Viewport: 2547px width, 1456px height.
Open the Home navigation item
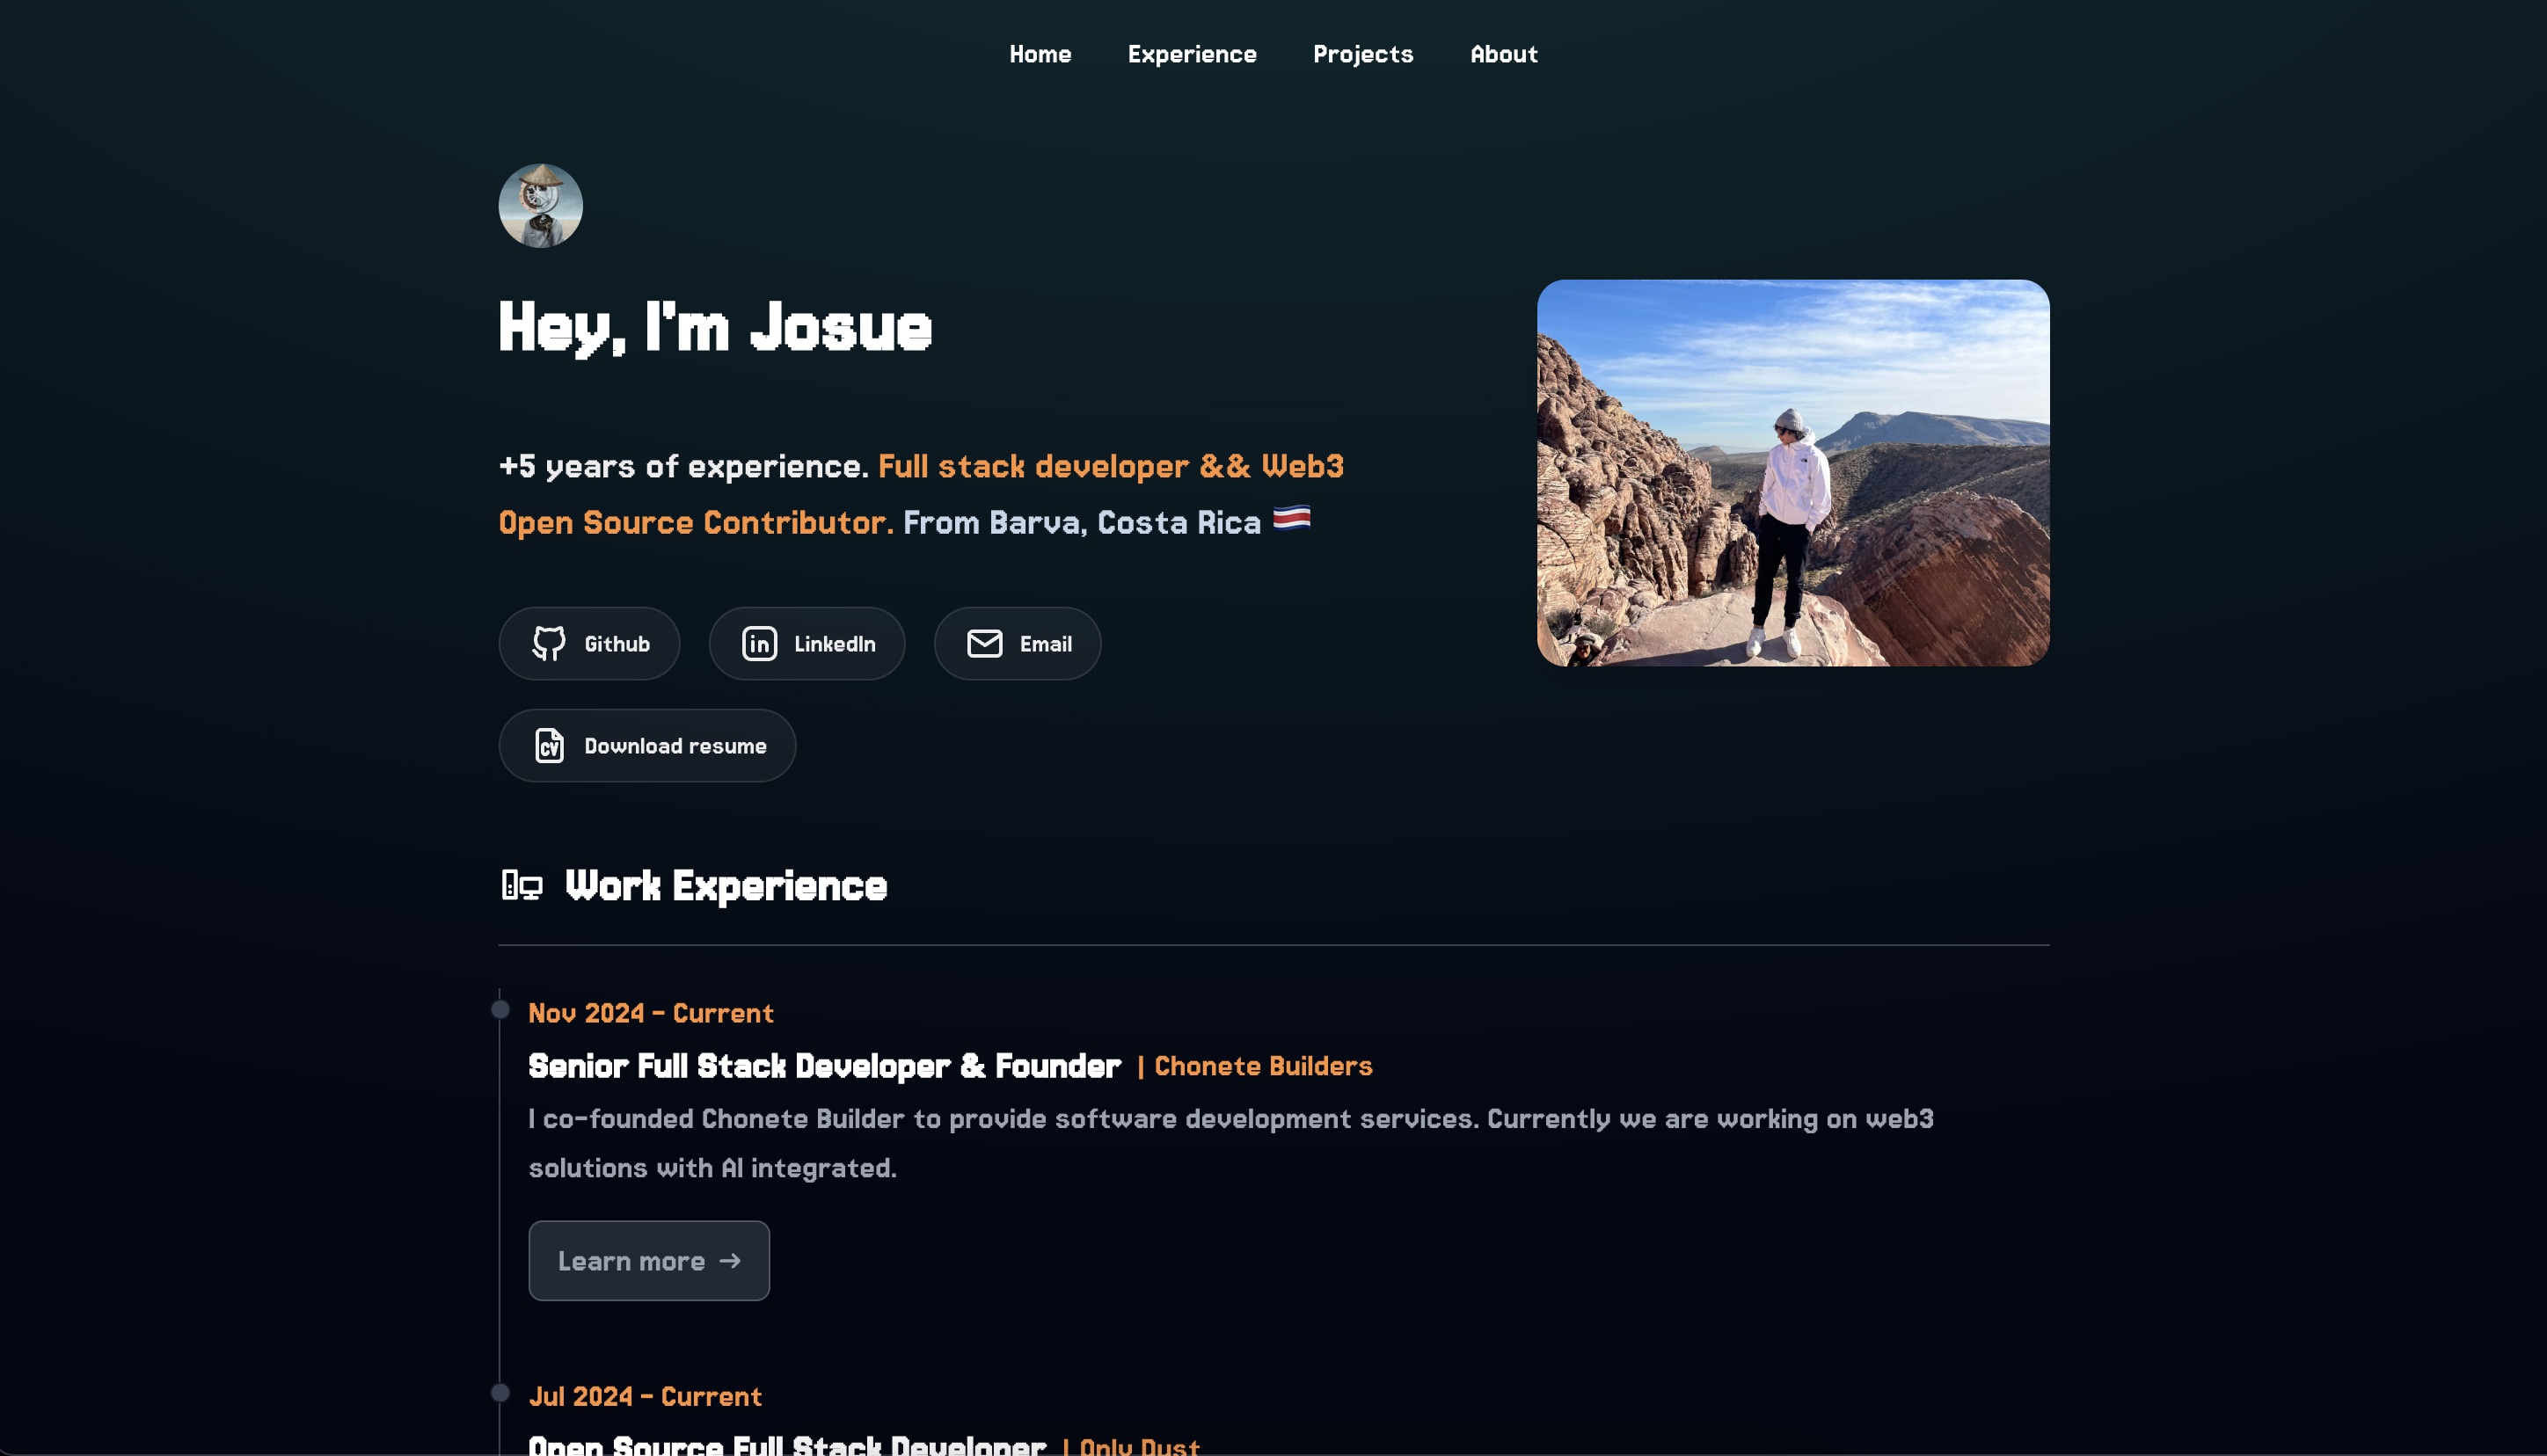point(1040,54)
